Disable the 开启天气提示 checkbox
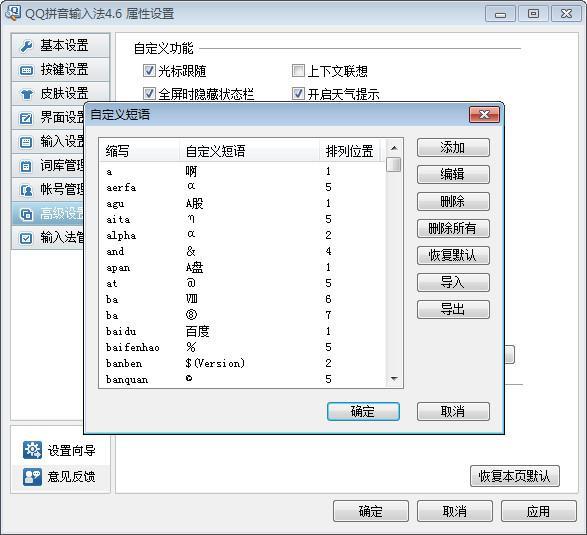The width and height of the screenshot is (587, 535). (x=298, y=94)
